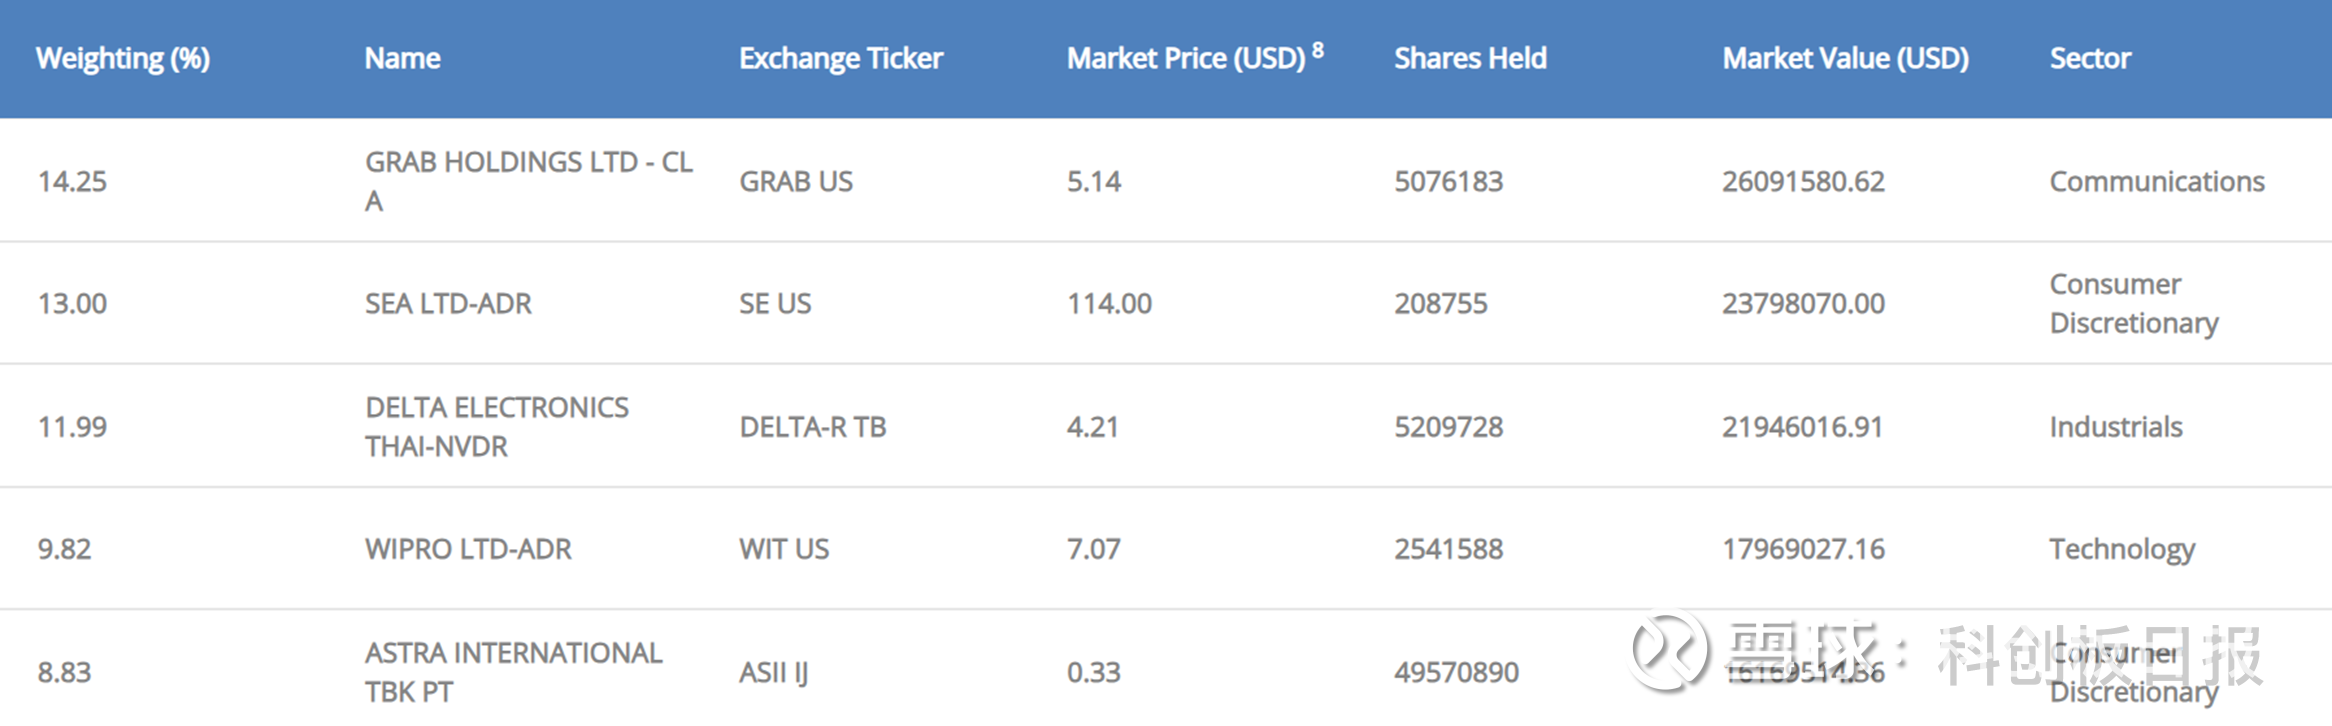Select the Market Price (USD) header
The image size is (2332, 726).
point(1186,59)
